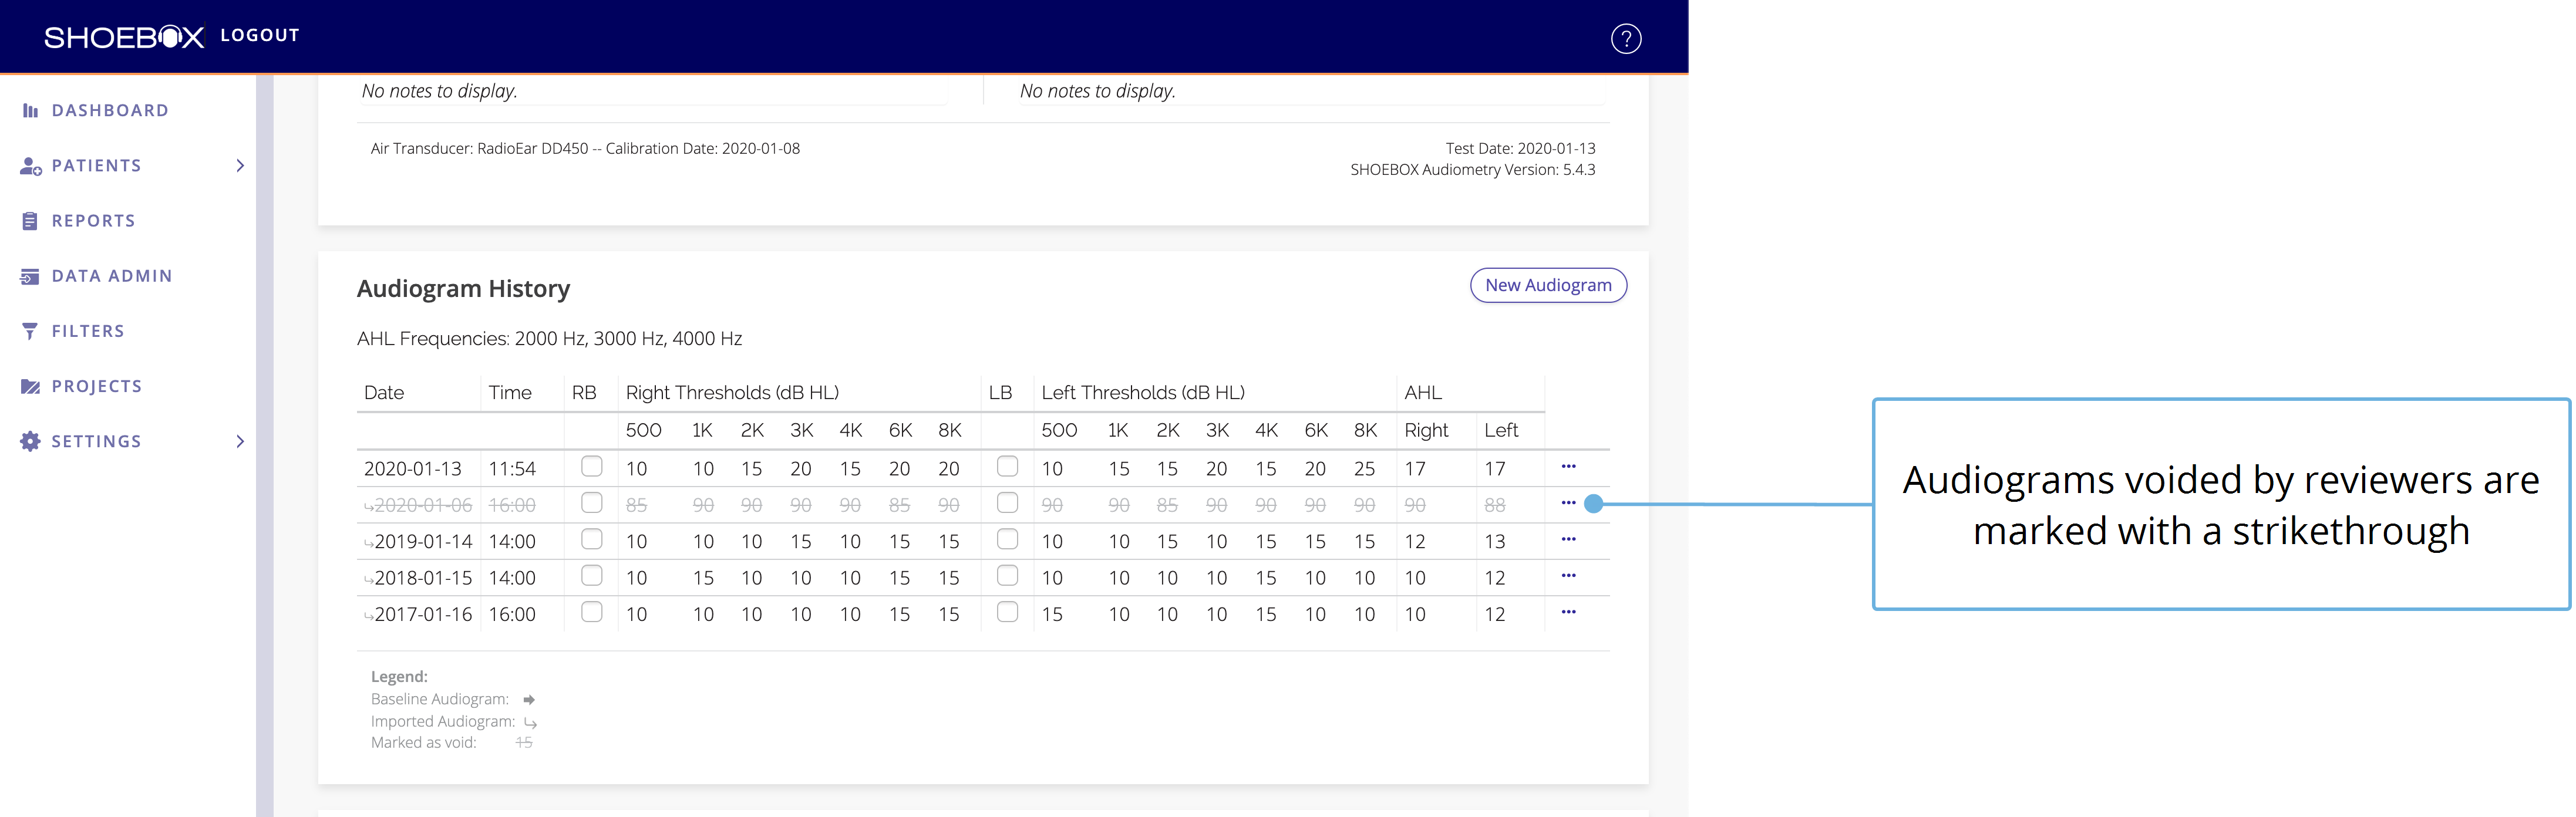The width and height of the screenshot is (2576, 817).
Task: Select the 2020-01-13 date cell
Action: [x=413, y=469]
